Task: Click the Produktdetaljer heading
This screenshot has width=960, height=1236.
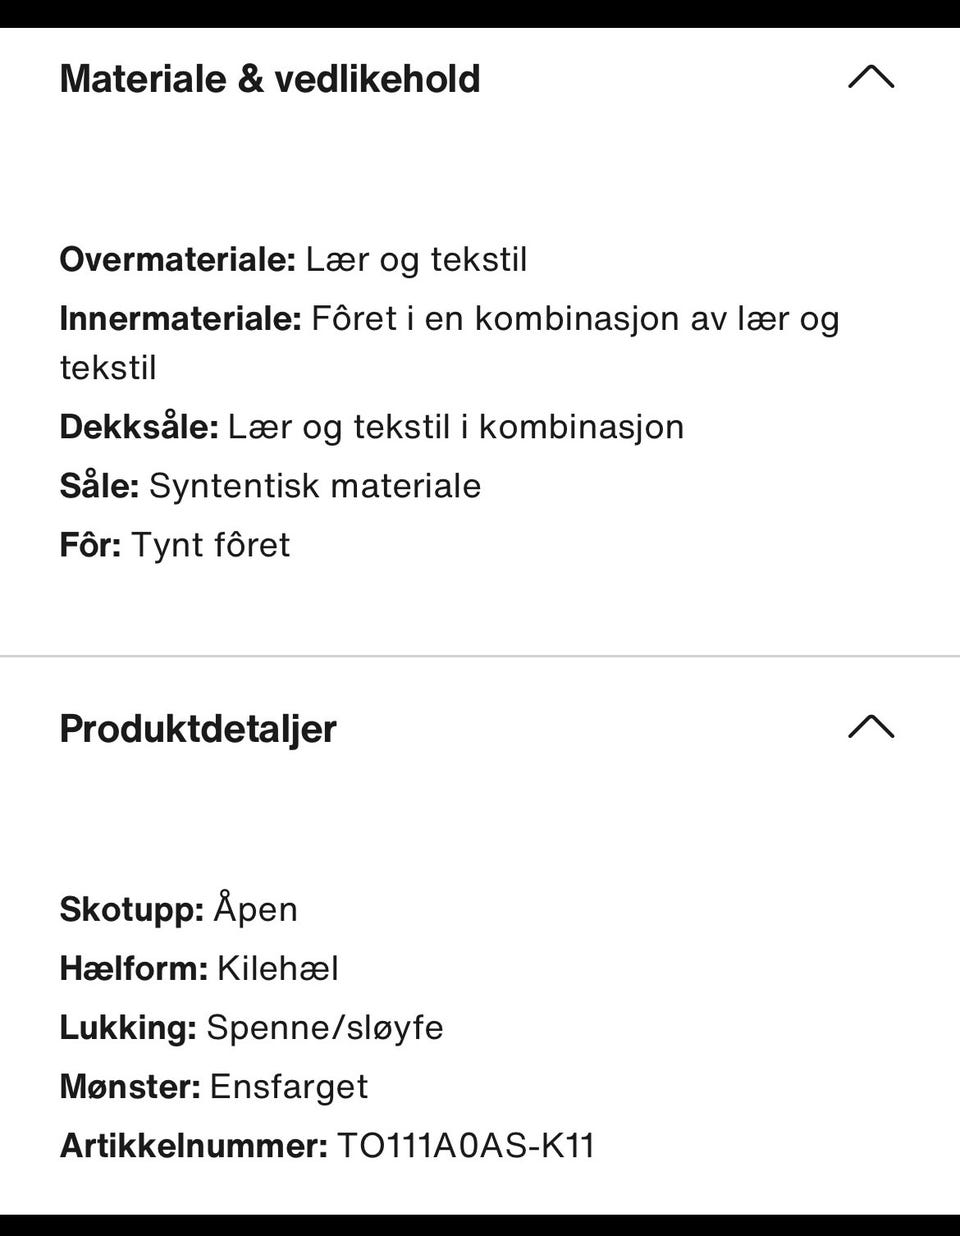Action: tap(198, 729)
